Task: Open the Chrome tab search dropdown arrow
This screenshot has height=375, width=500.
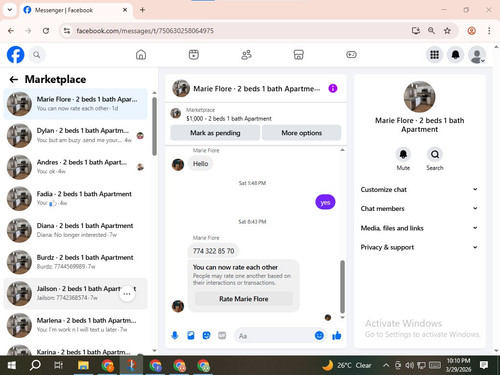Action: pos(10,10)
